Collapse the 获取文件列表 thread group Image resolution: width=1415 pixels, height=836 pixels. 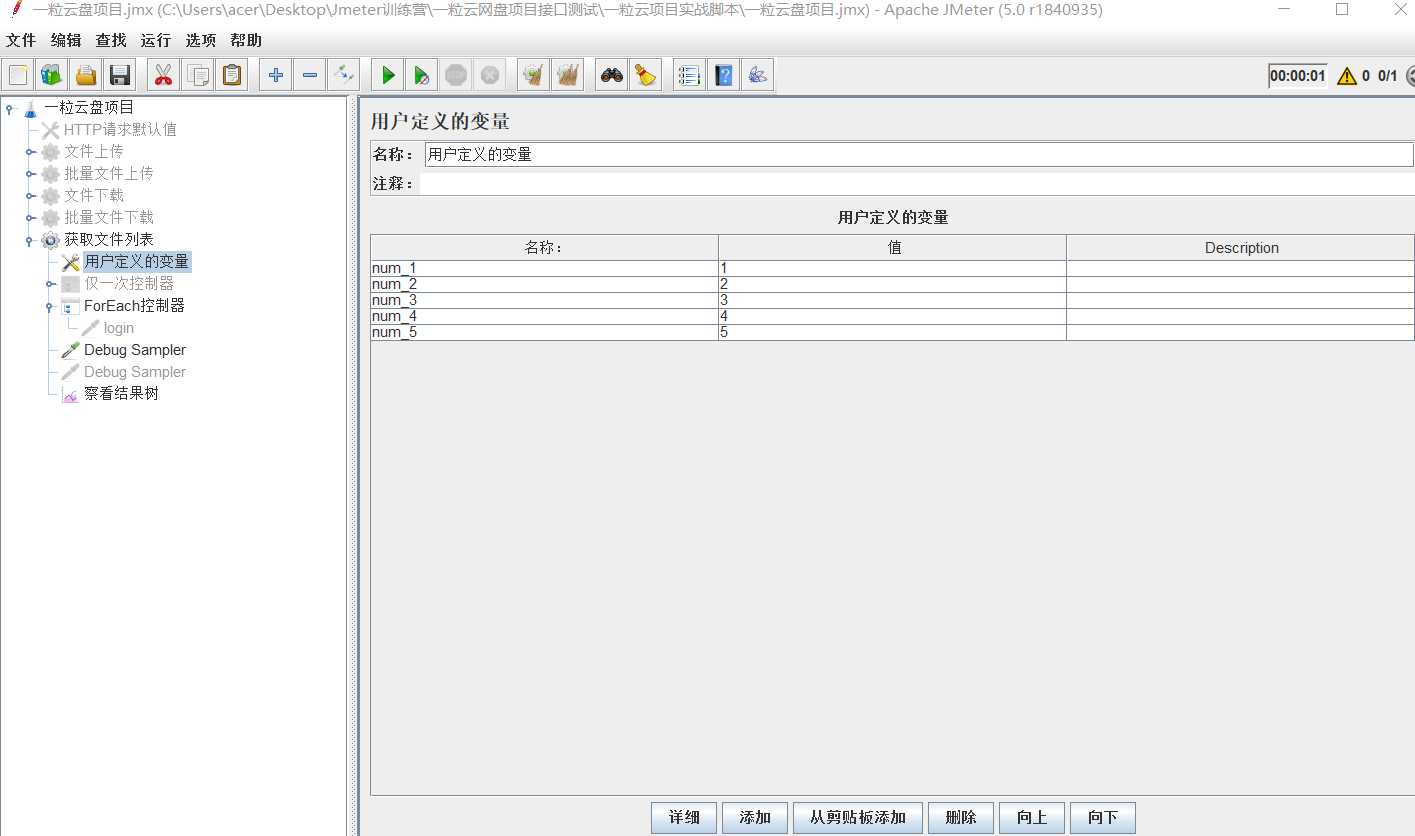[x=30, y=240]
